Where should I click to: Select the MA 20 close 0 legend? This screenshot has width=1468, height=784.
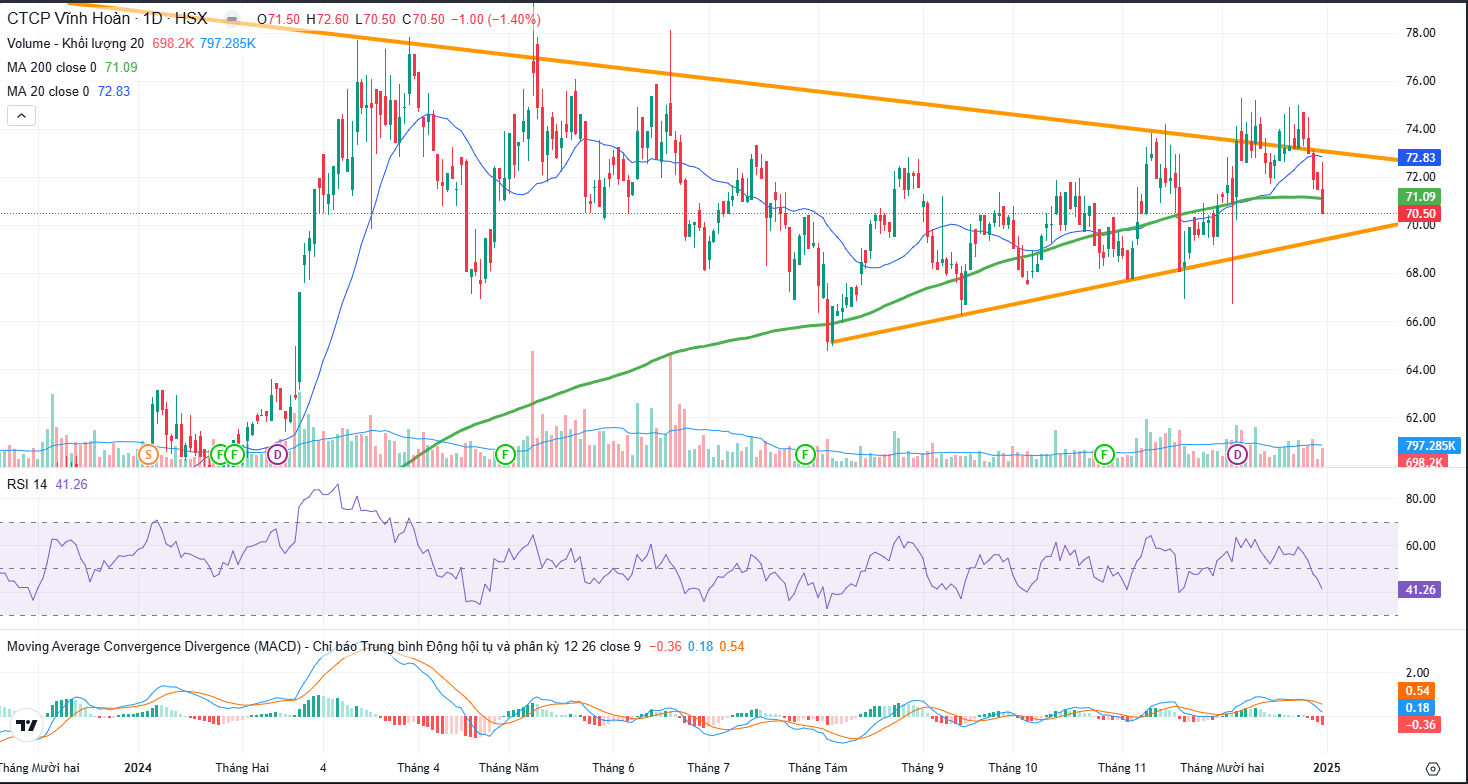48,91
